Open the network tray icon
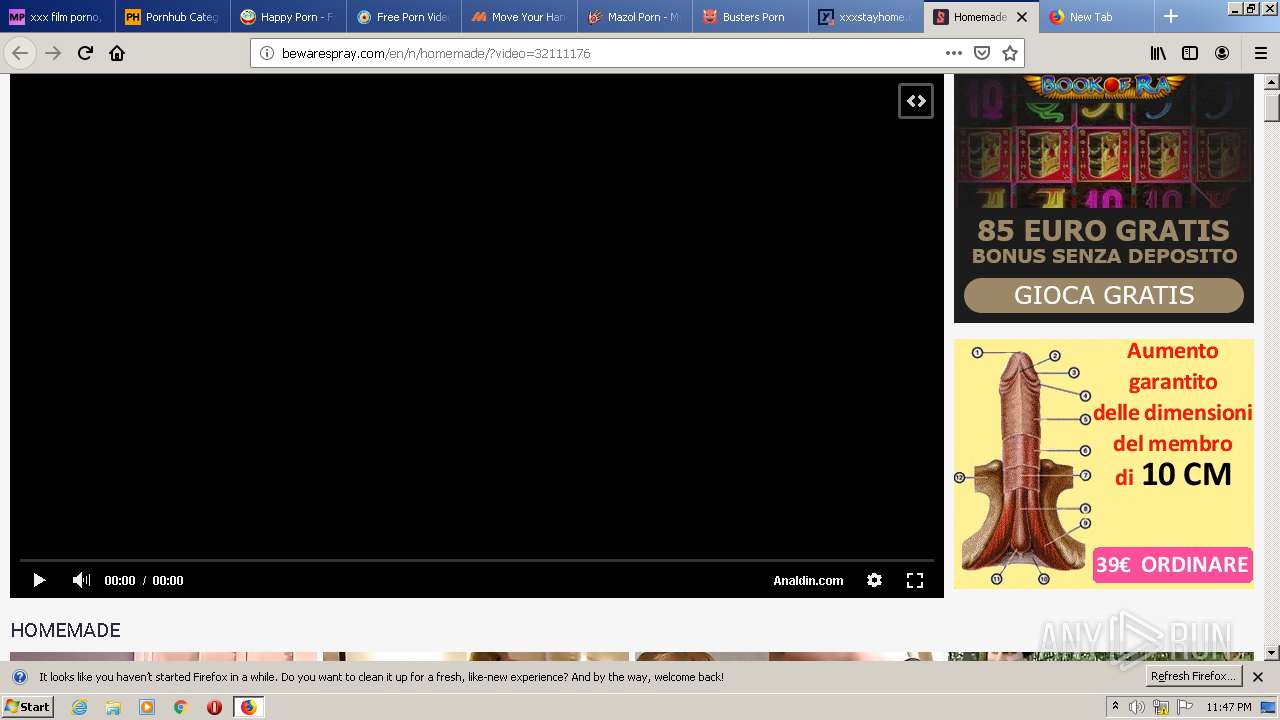This screenshot has height=720, width=1280. click(1161, 707)
